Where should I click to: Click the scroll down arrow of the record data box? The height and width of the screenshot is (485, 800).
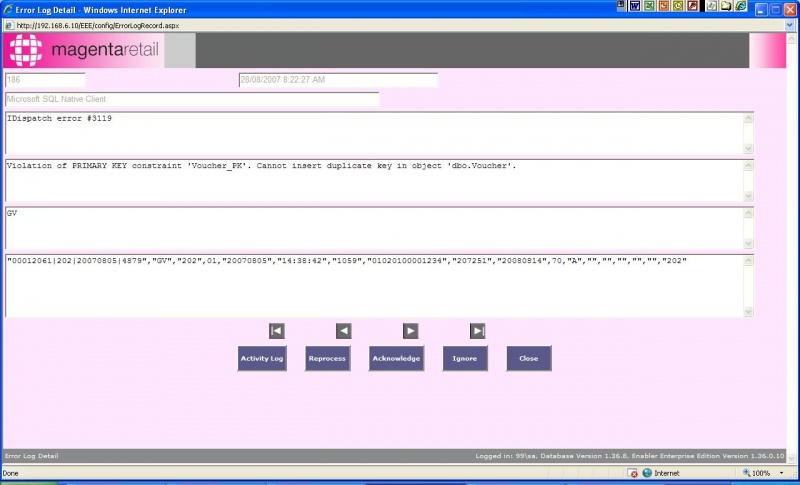tap(748, 311)
